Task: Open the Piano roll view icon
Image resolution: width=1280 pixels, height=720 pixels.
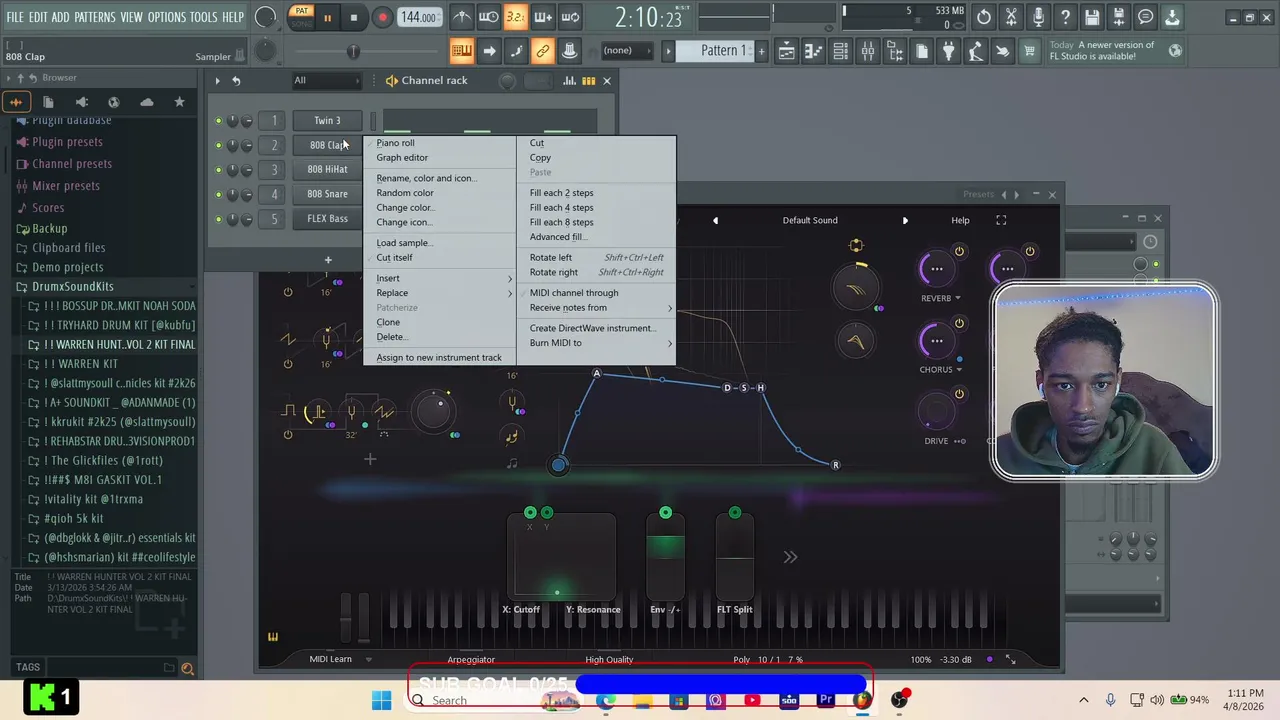Action: (x=814, y=51)
